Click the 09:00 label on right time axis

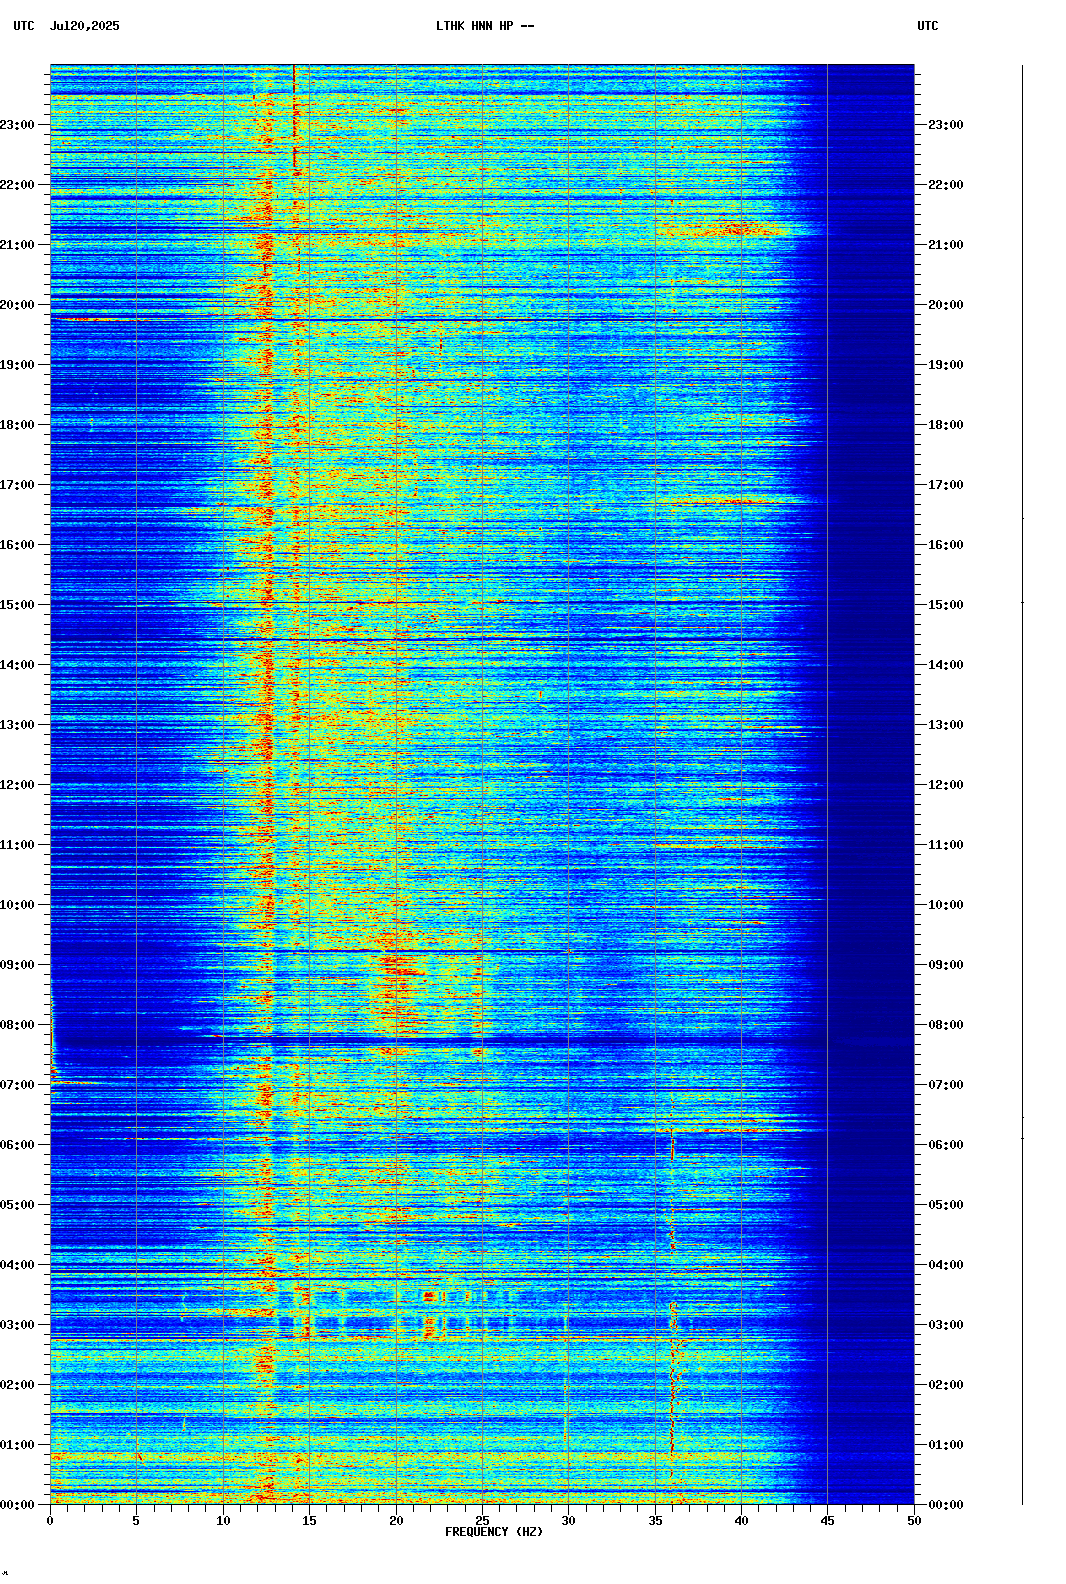point(946,965)
